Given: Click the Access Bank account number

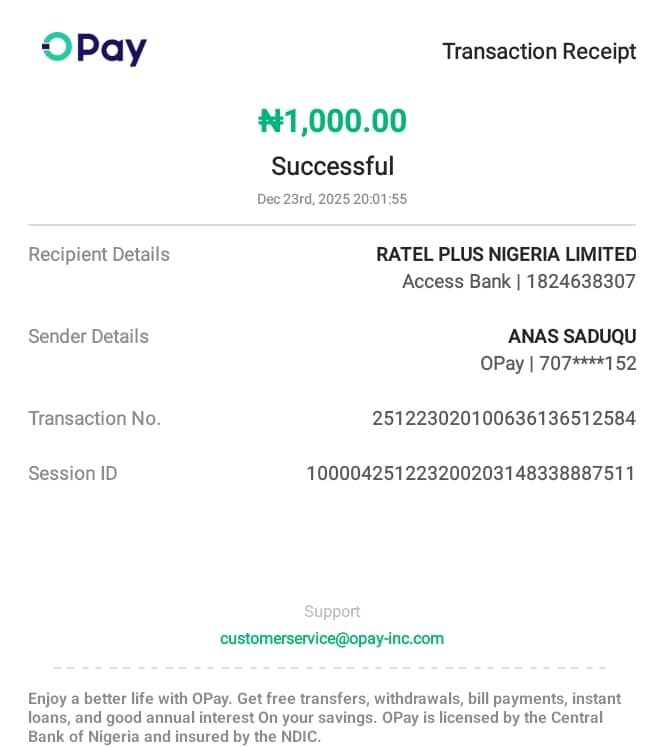Looking at the screenshot, I should [518, 281].
